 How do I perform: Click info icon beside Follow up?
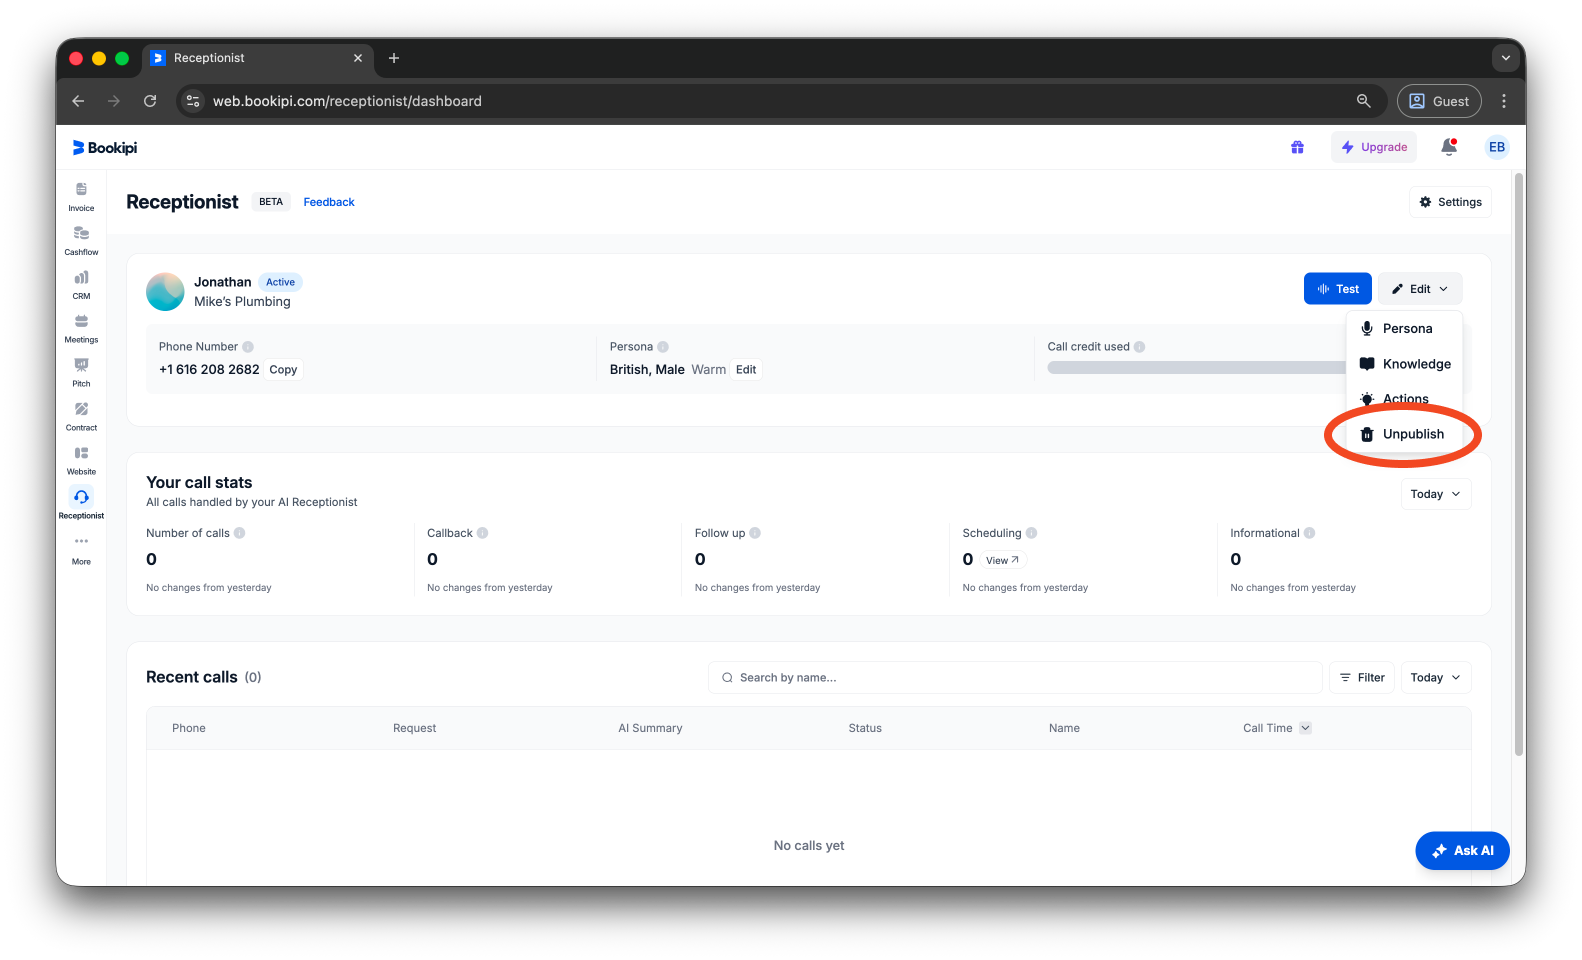[755, 533]
